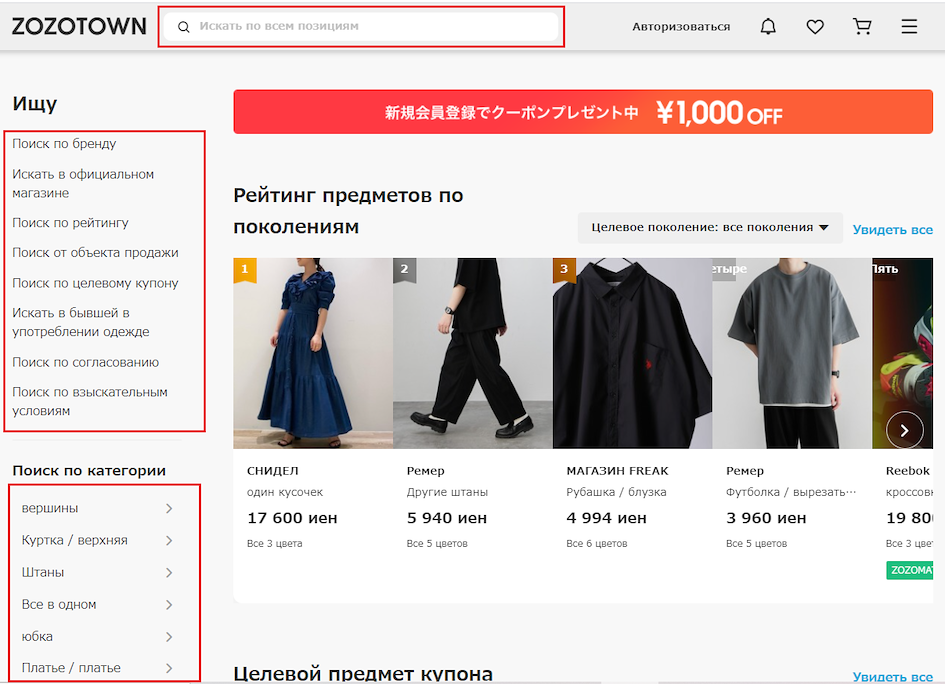
Task: Click brand name 'СНИДЕЛ'
Action: click(272, 471)
